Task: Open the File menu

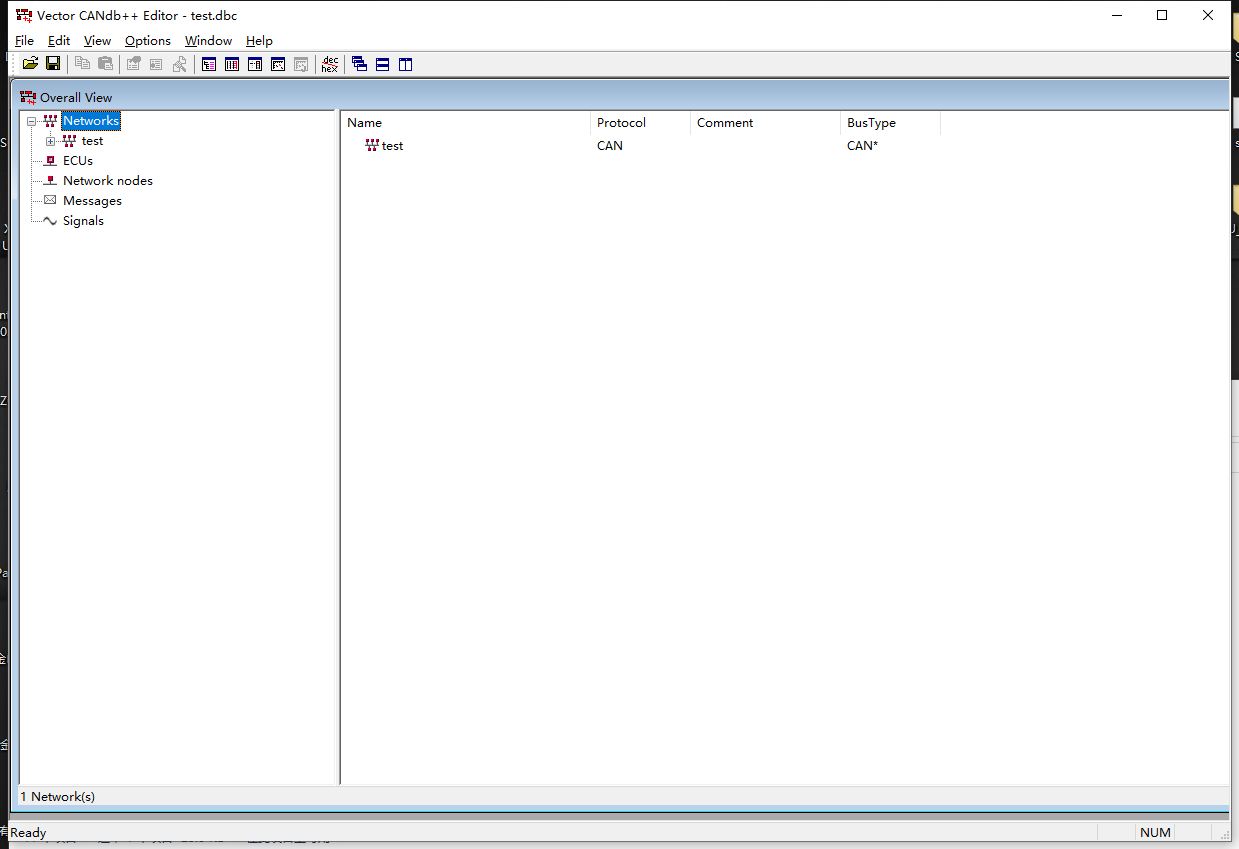Action: tap(25, 41)
